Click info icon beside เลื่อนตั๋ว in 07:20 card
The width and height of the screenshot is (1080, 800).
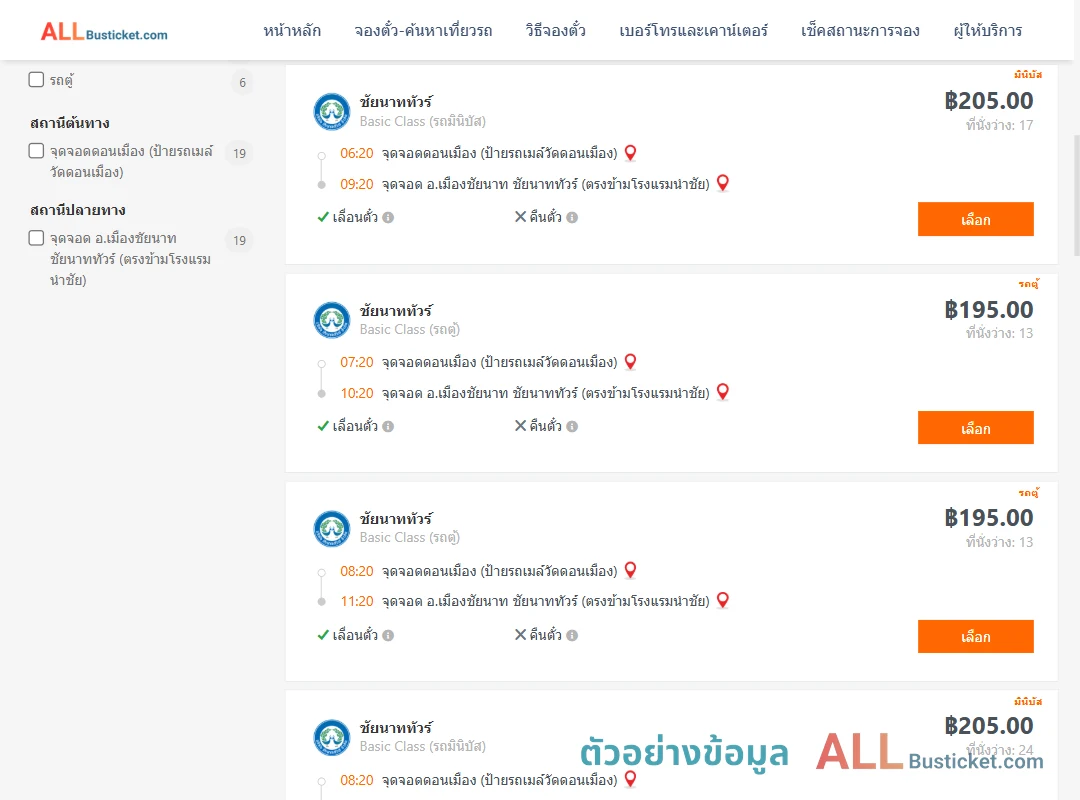tap(388, 427)
